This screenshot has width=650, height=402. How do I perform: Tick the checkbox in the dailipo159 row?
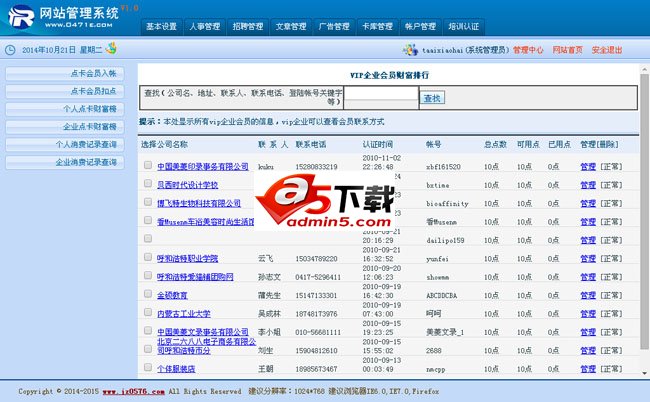point(148,238)
